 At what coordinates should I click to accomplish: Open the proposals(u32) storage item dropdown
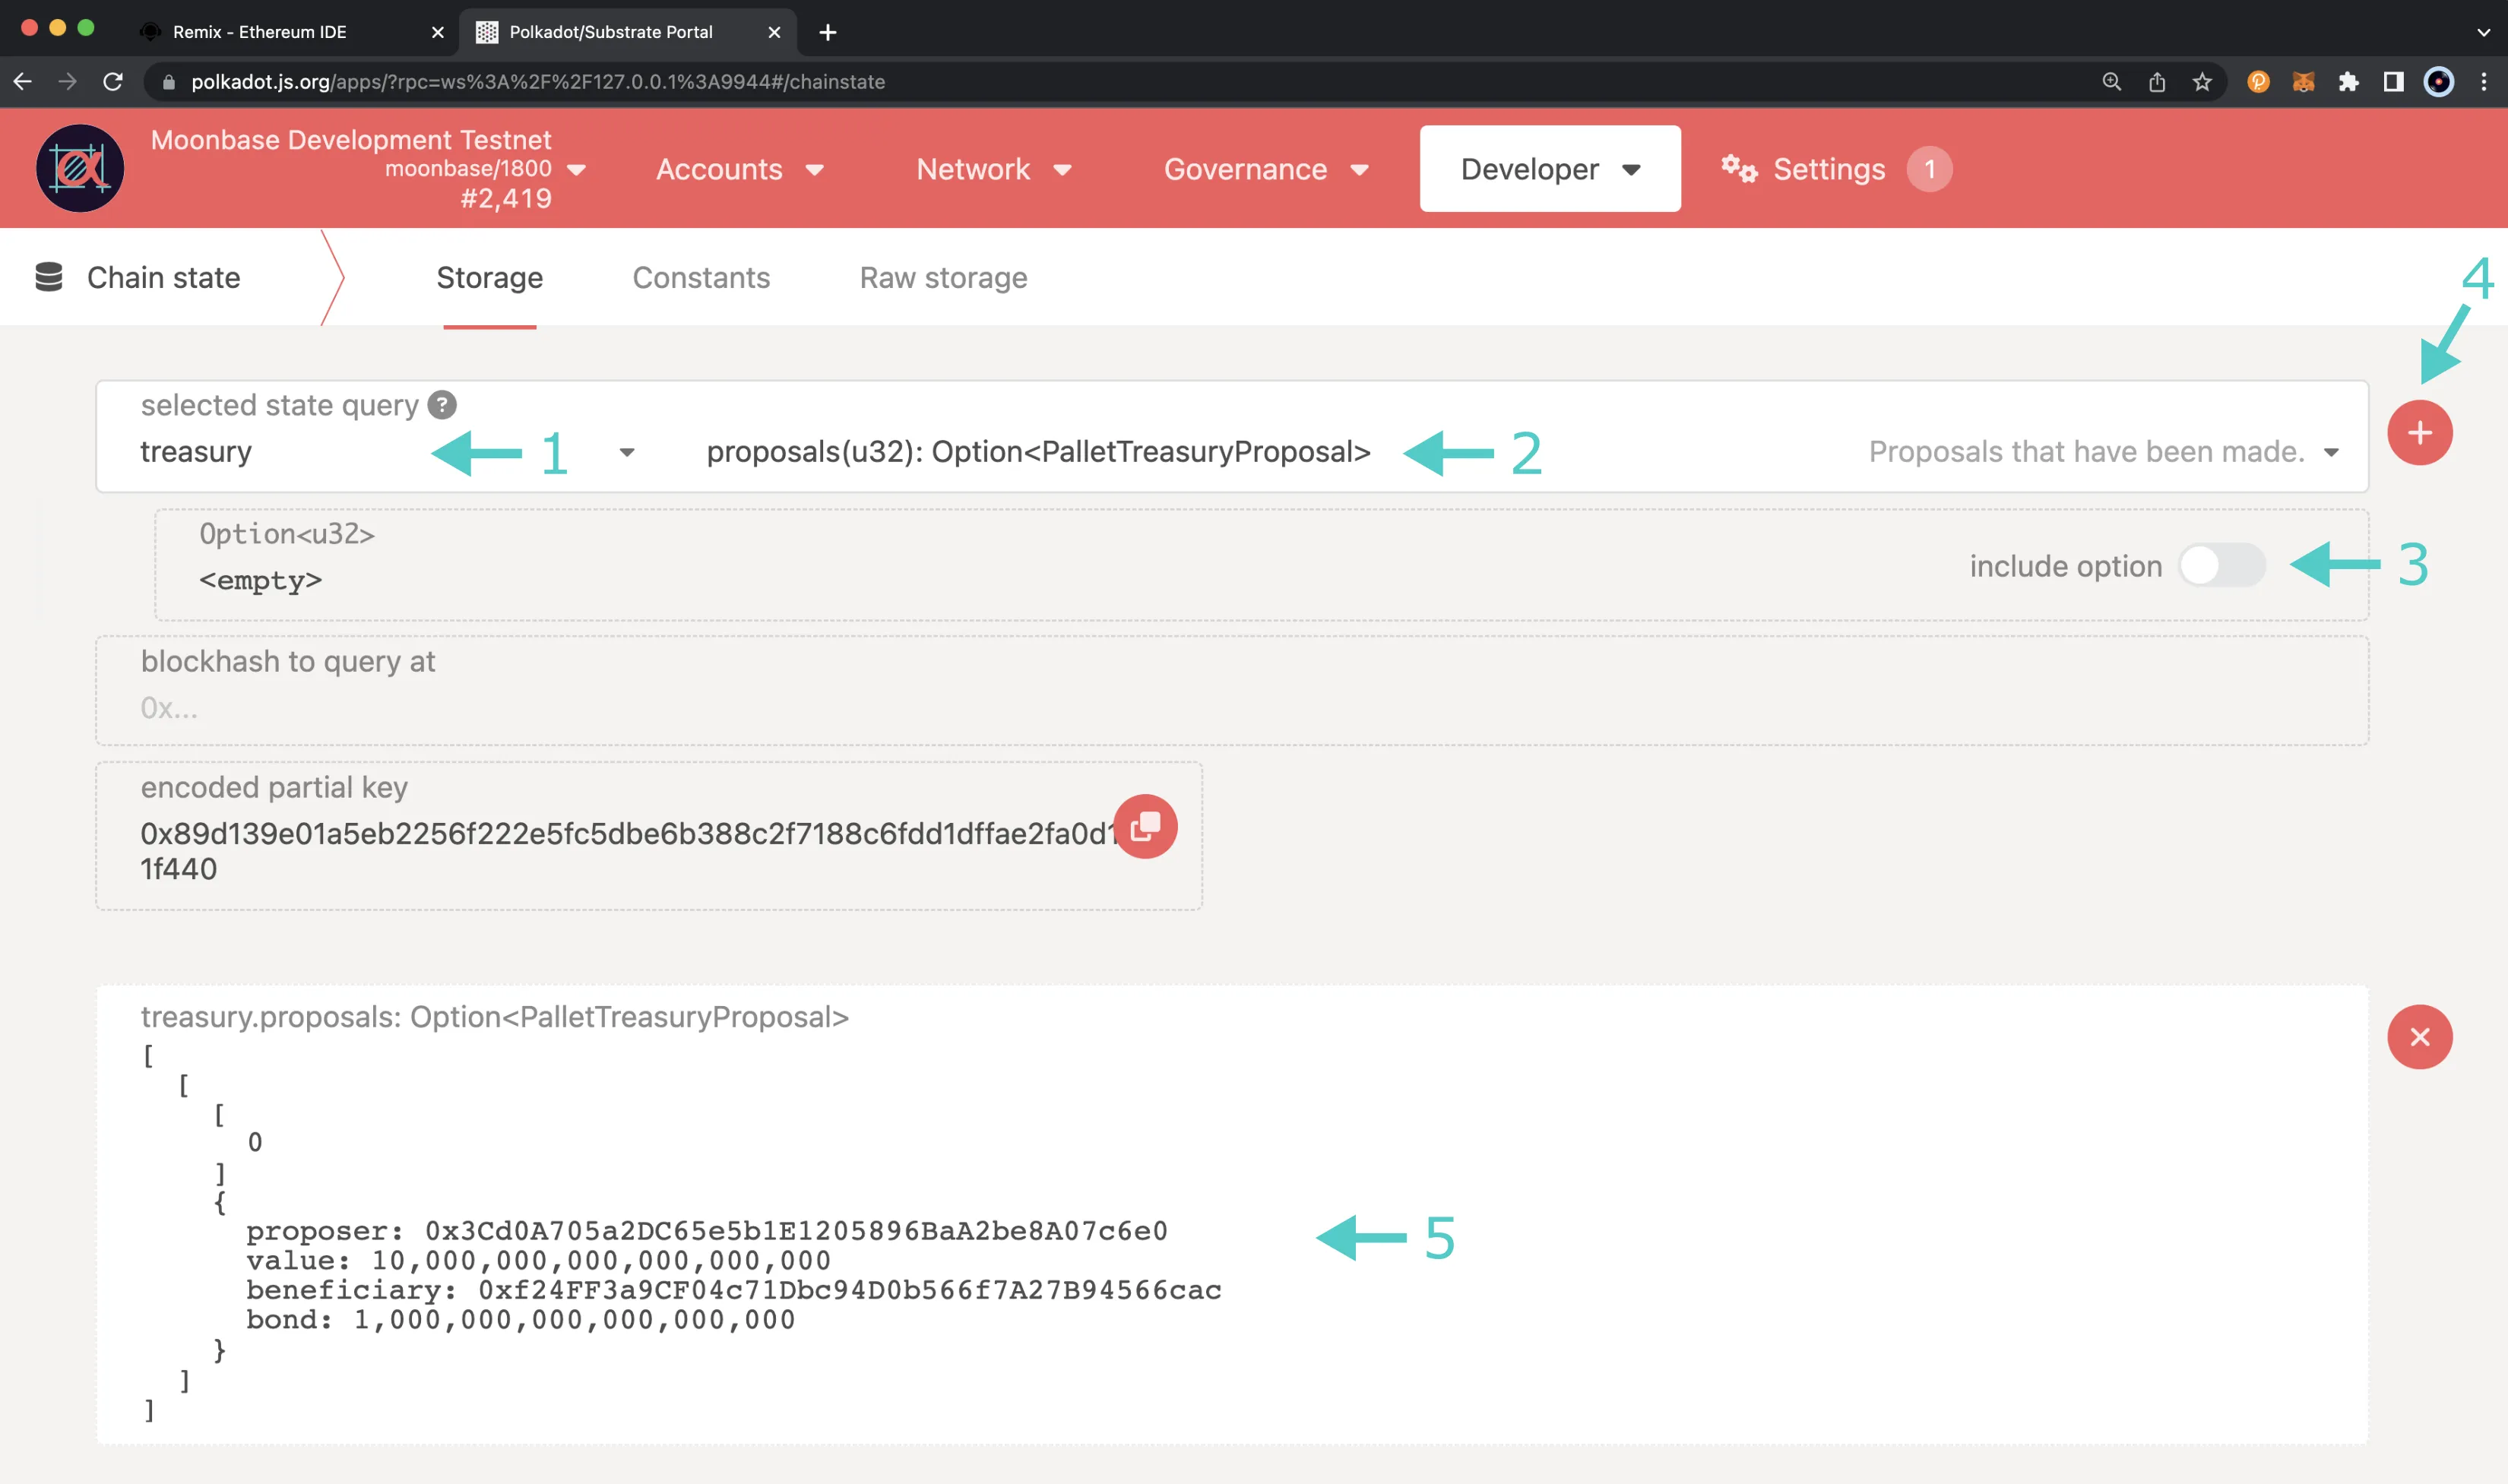tap(2331, 452)
